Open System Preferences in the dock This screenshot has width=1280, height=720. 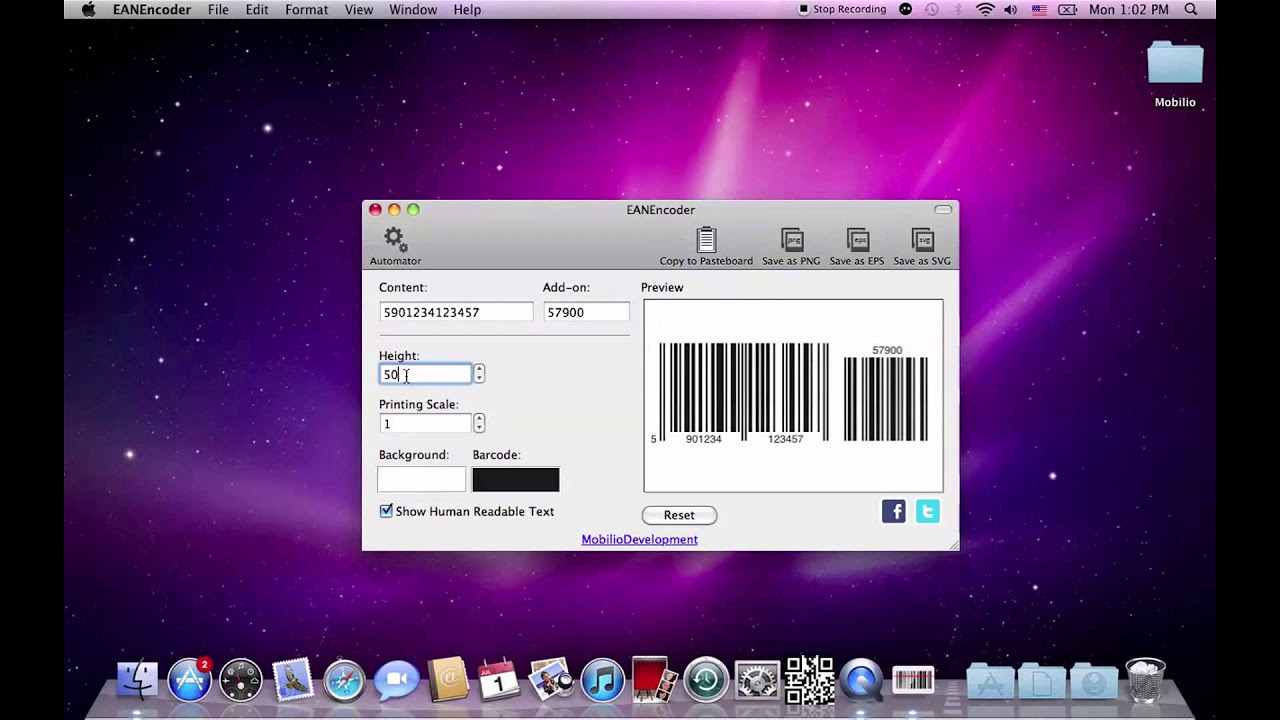click(x=757, y=680)
